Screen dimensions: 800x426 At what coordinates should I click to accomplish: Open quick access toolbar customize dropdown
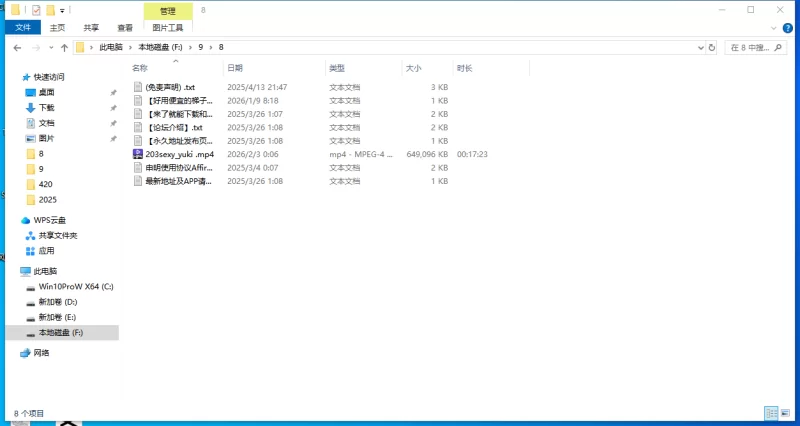coord(62,10)
